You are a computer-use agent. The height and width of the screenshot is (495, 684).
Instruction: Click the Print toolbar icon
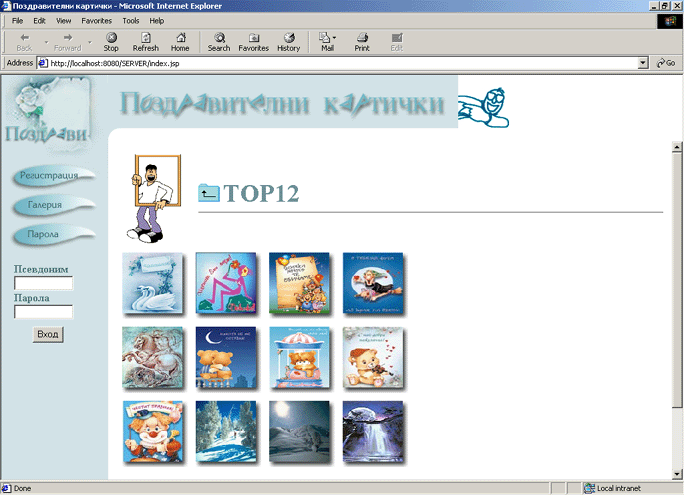[x=362, y=42]
